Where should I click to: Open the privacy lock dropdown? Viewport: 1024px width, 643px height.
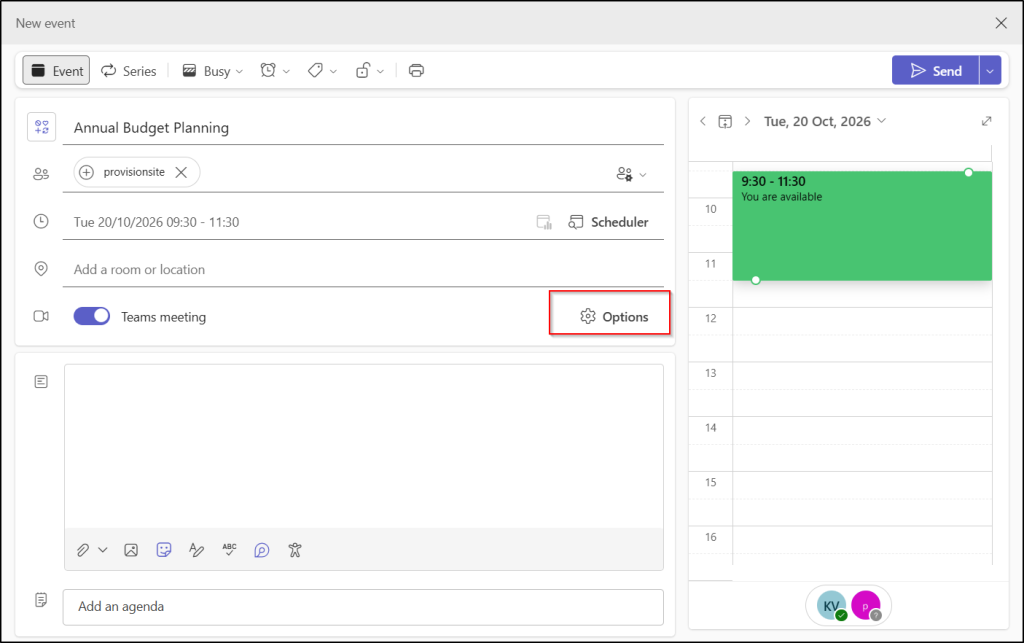coord(370,71)
